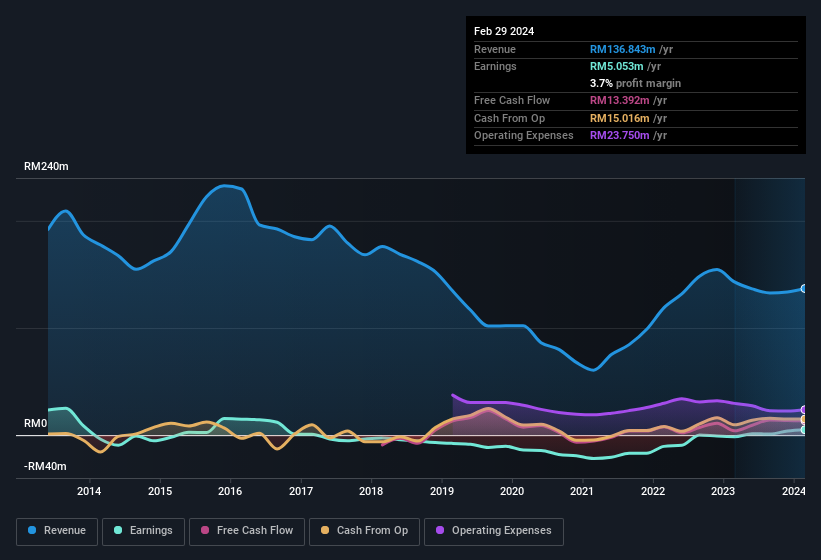Click the Operating Expenses label in tooltip
Viewport: 821px width, 560px height.
pyautogui.click(x=523, y=136)
